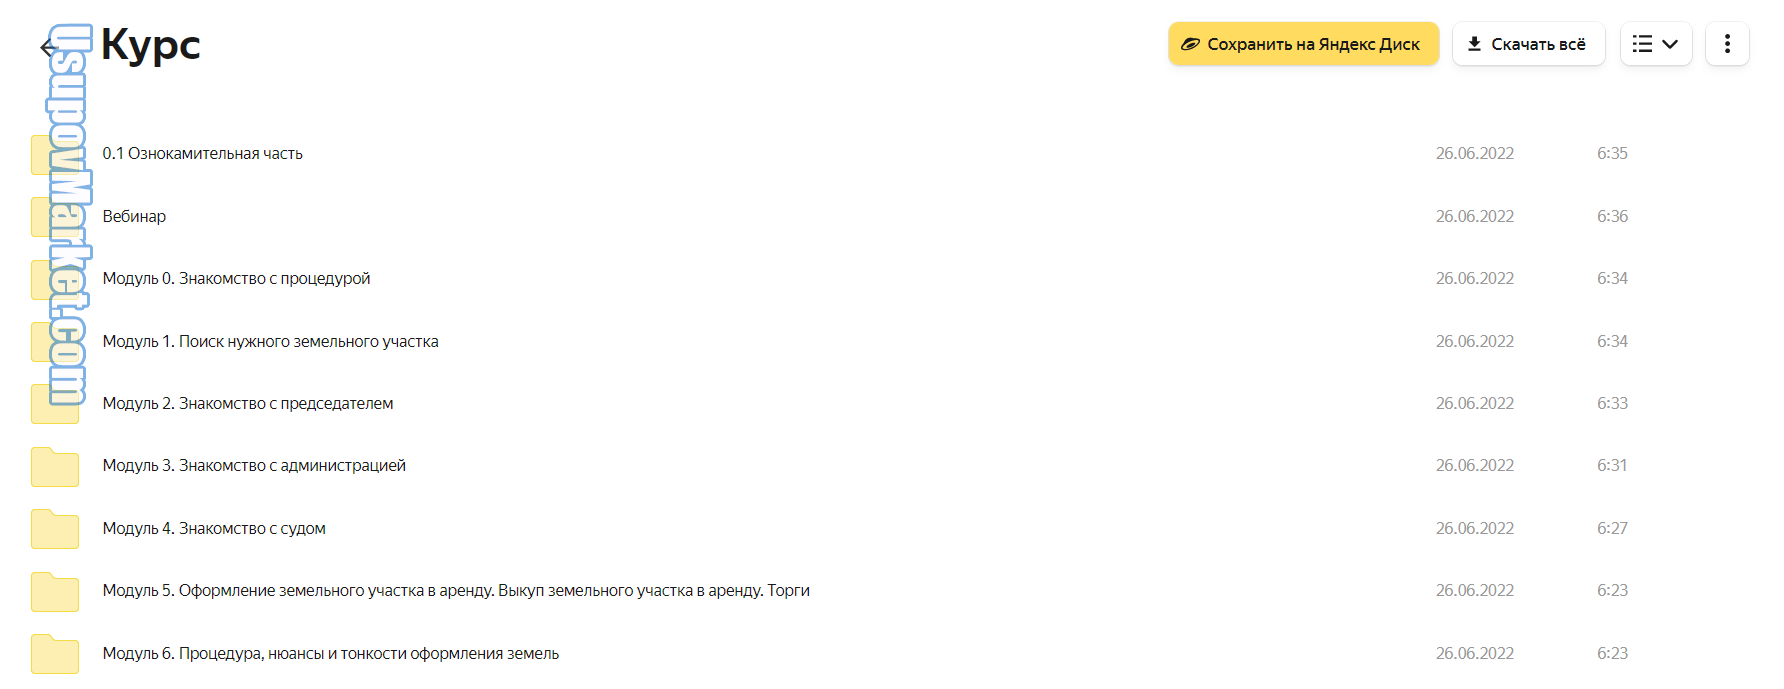Click the 6:35 time in the first row
The height and width of the screenshot is (689, 1784).
(x=1612, y=154)
